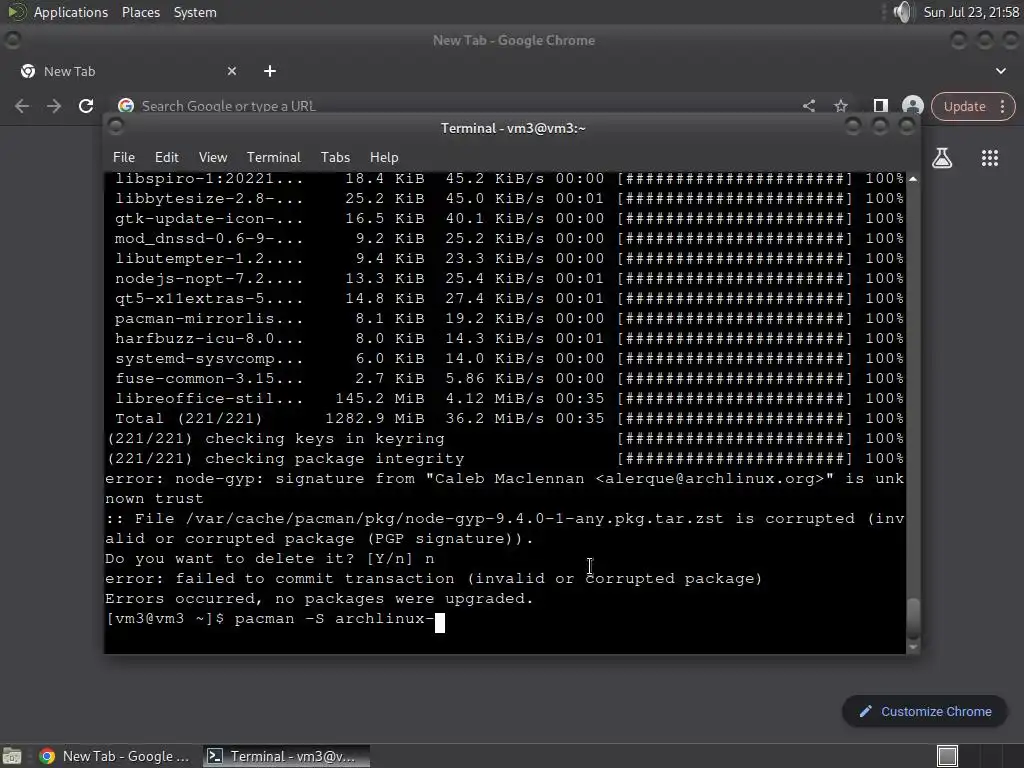Open Chrome Labs flask icon
Screen dimensions: 1024x768
tap(942, 157)
